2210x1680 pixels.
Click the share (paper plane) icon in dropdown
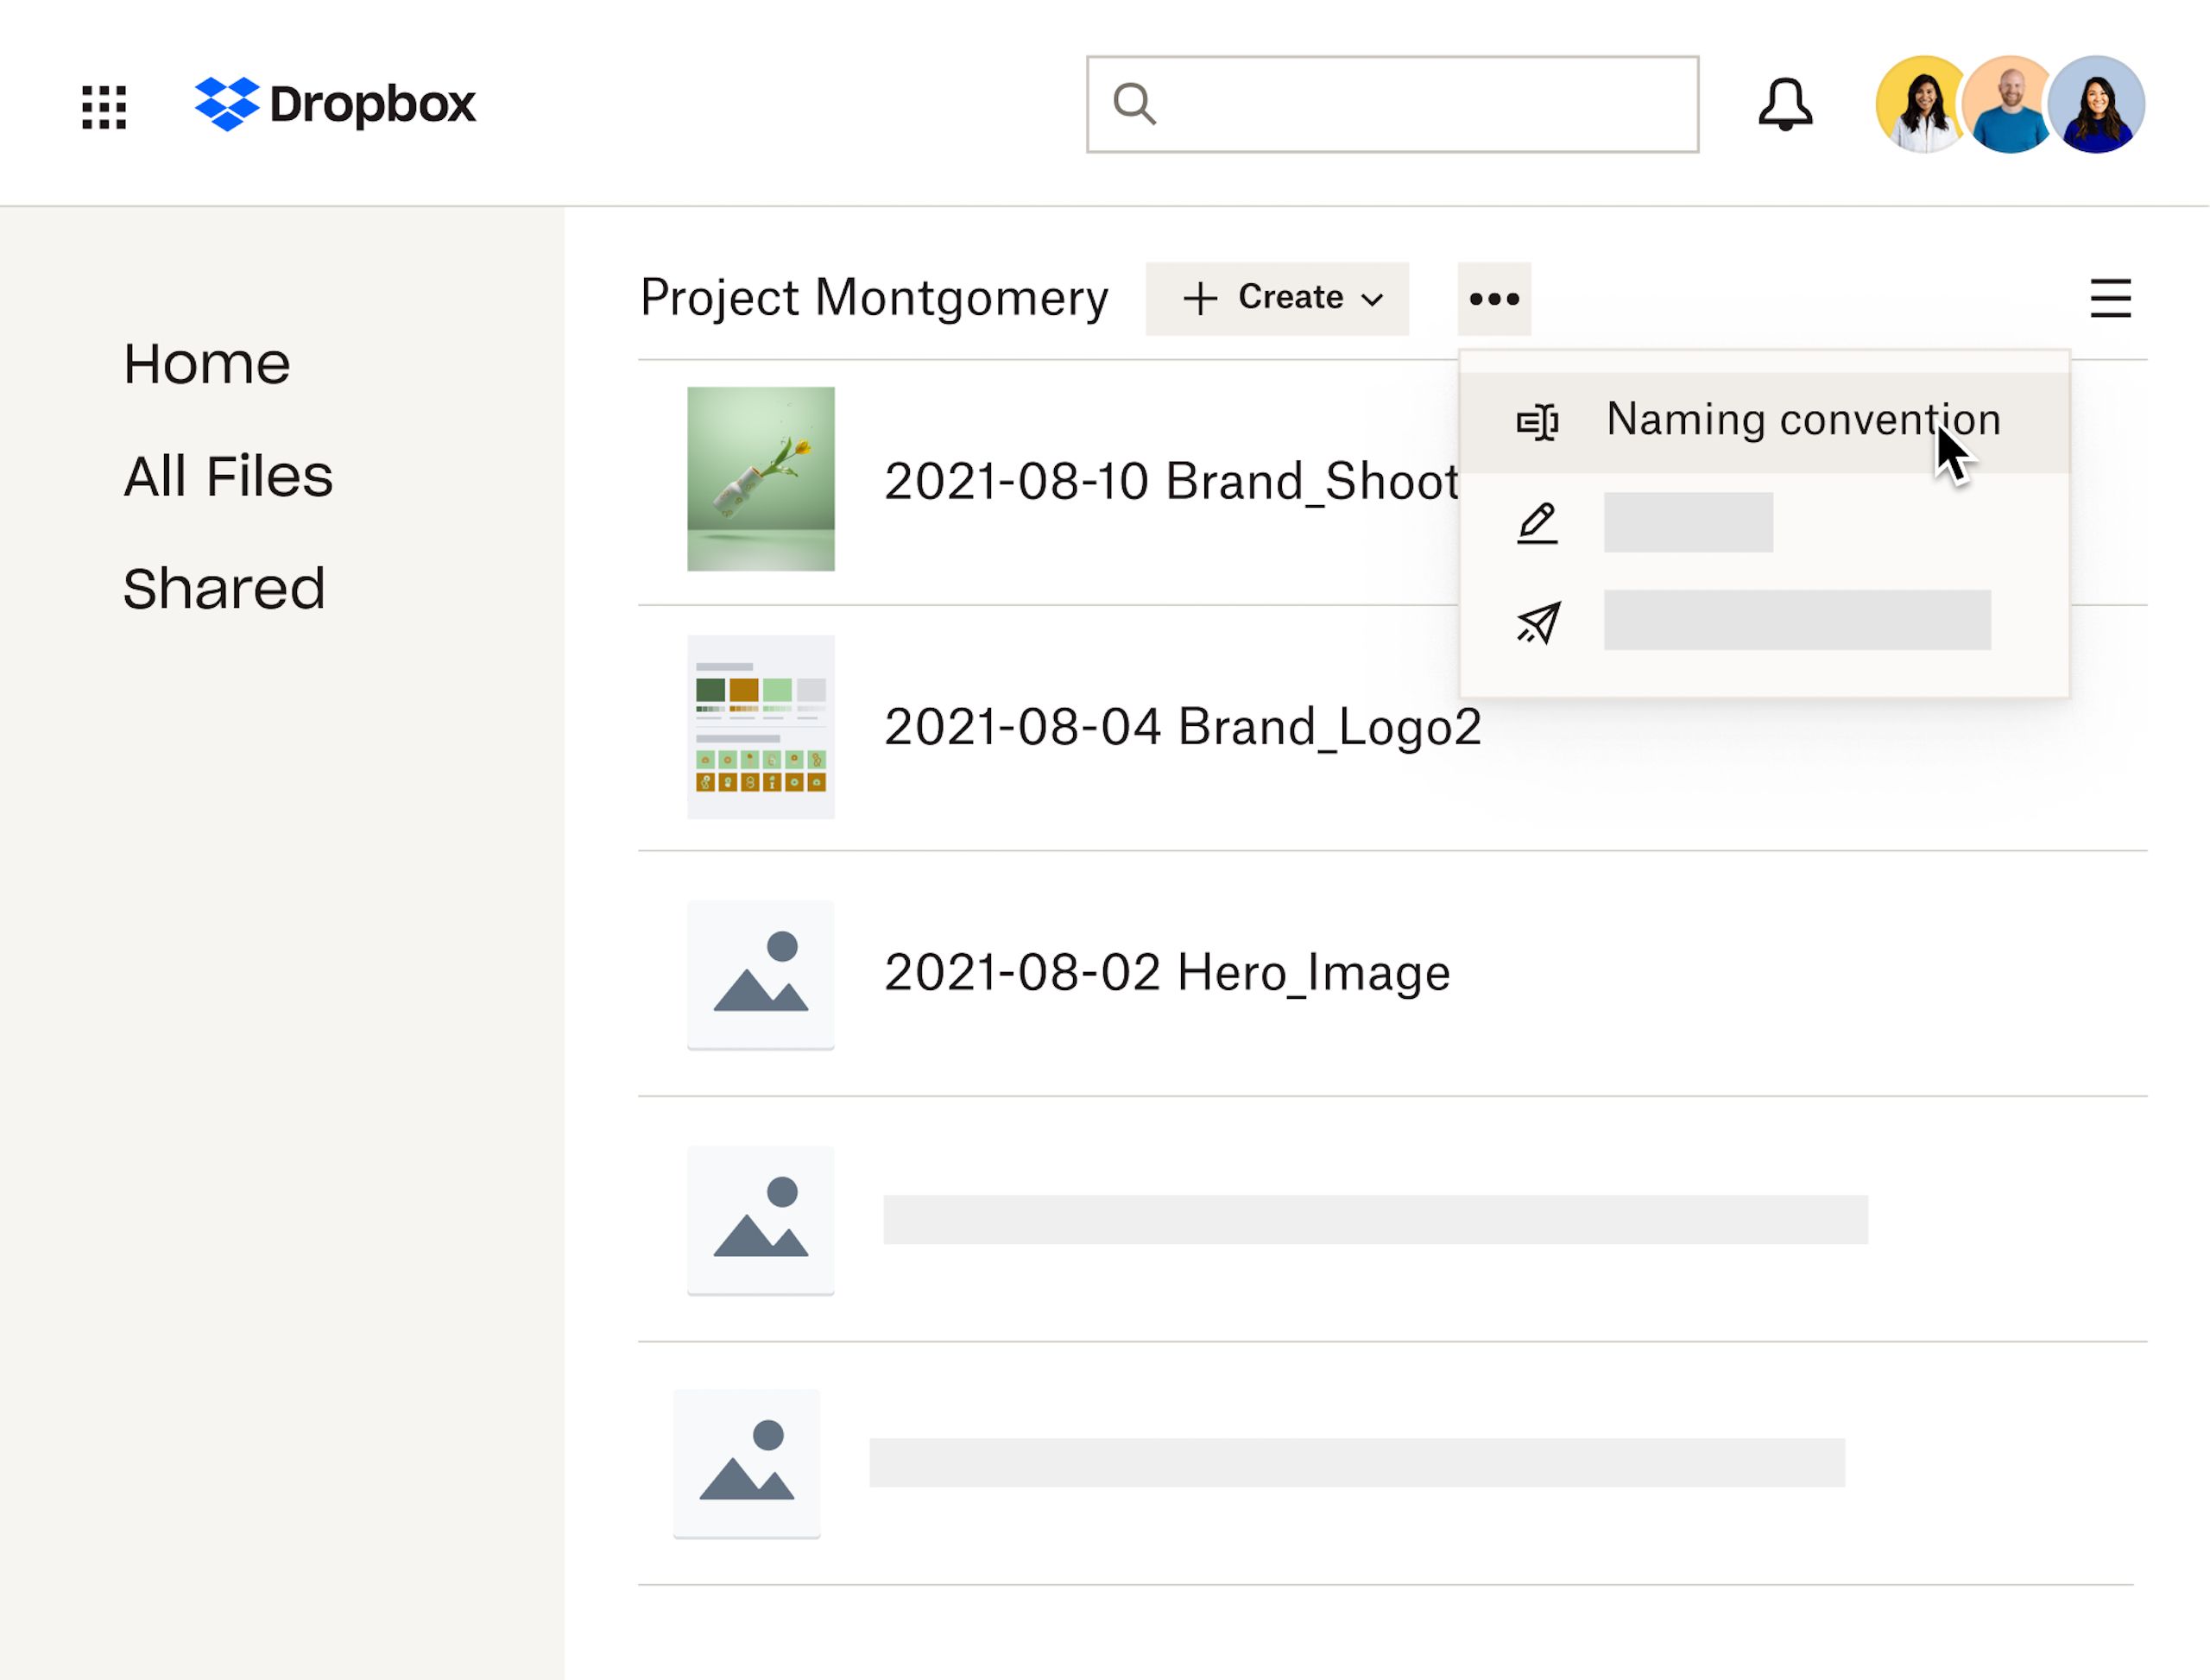click(x=1537, y=622)
